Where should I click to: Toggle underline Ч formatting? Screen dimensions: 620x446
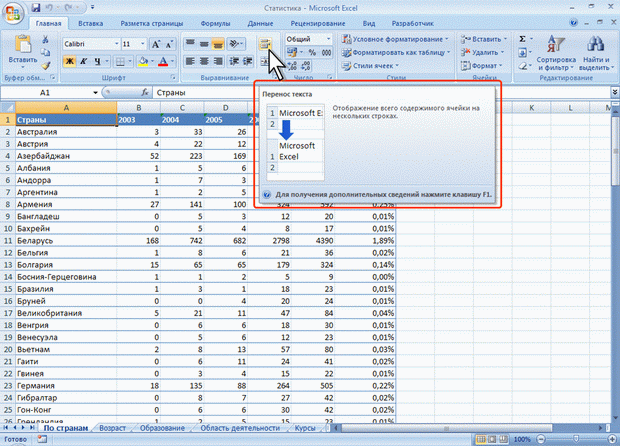(97, 61)
